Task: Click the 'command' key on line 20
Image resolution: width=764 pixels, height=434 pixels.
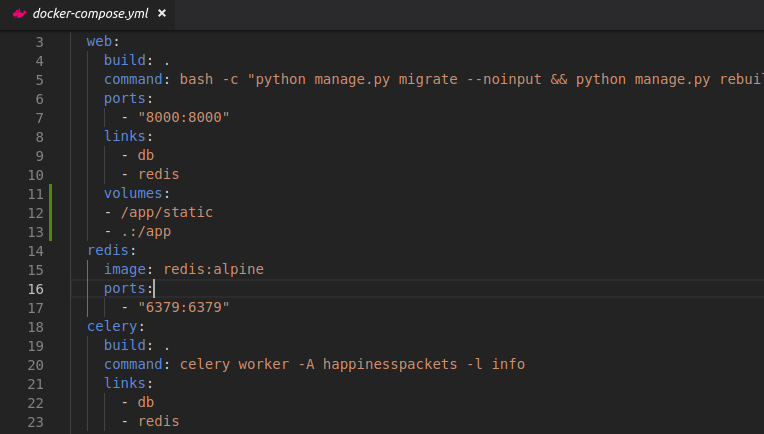Action: pyautogui.click(x=133, y=364)
